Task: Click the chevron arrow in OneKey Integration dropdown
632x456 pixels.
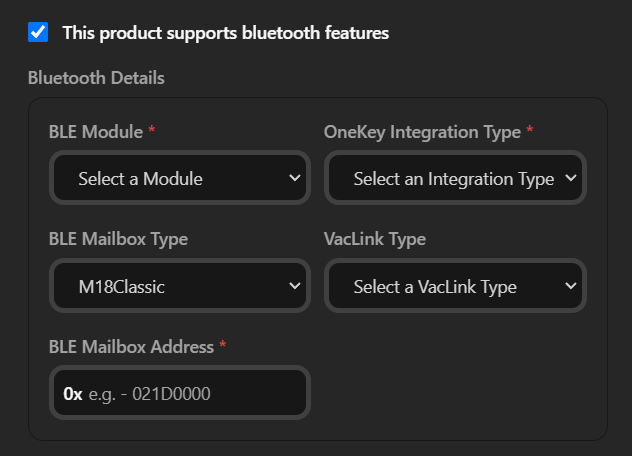Action: (x=570, y=178)
